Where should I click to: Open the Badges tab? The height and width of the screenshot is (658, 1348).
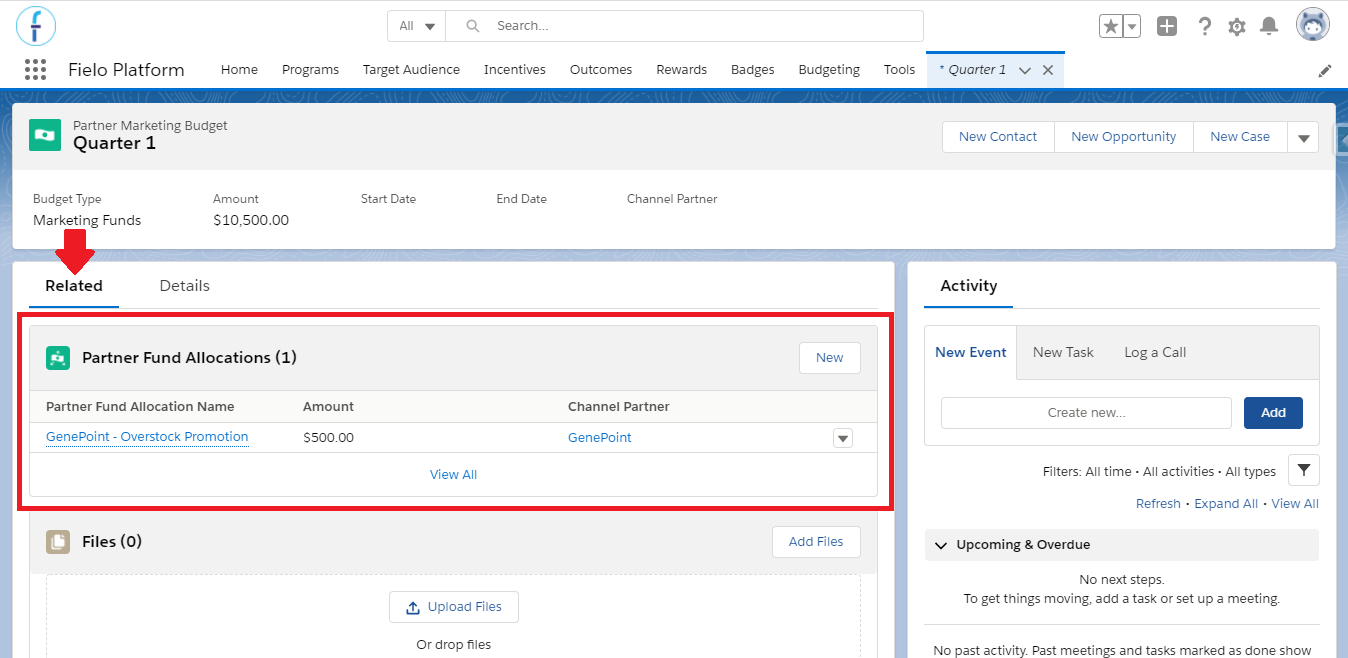[753, 69]
